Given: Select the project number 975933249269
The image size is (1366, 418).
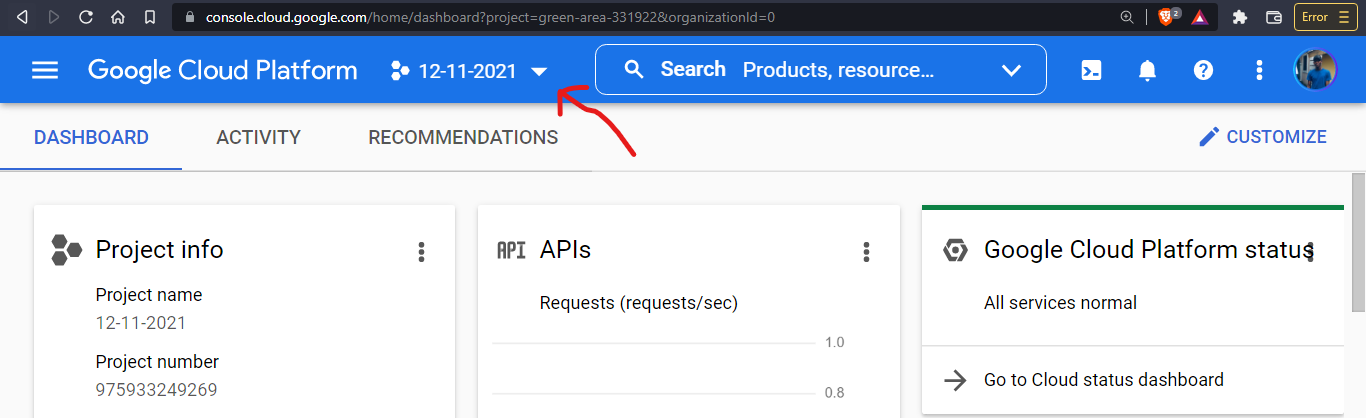Looking at the screenshot, I should (x=156, y=390).
